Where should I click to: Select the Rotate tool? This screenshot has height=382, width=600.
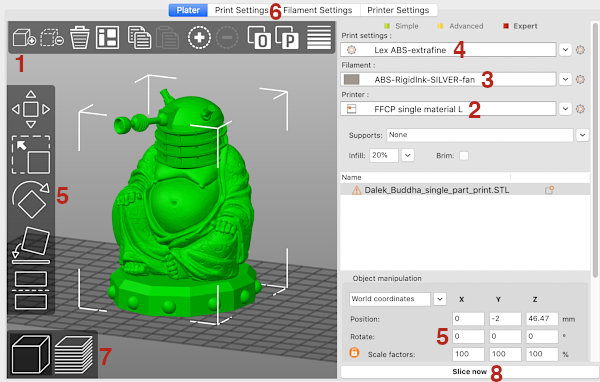pos(31,199)
